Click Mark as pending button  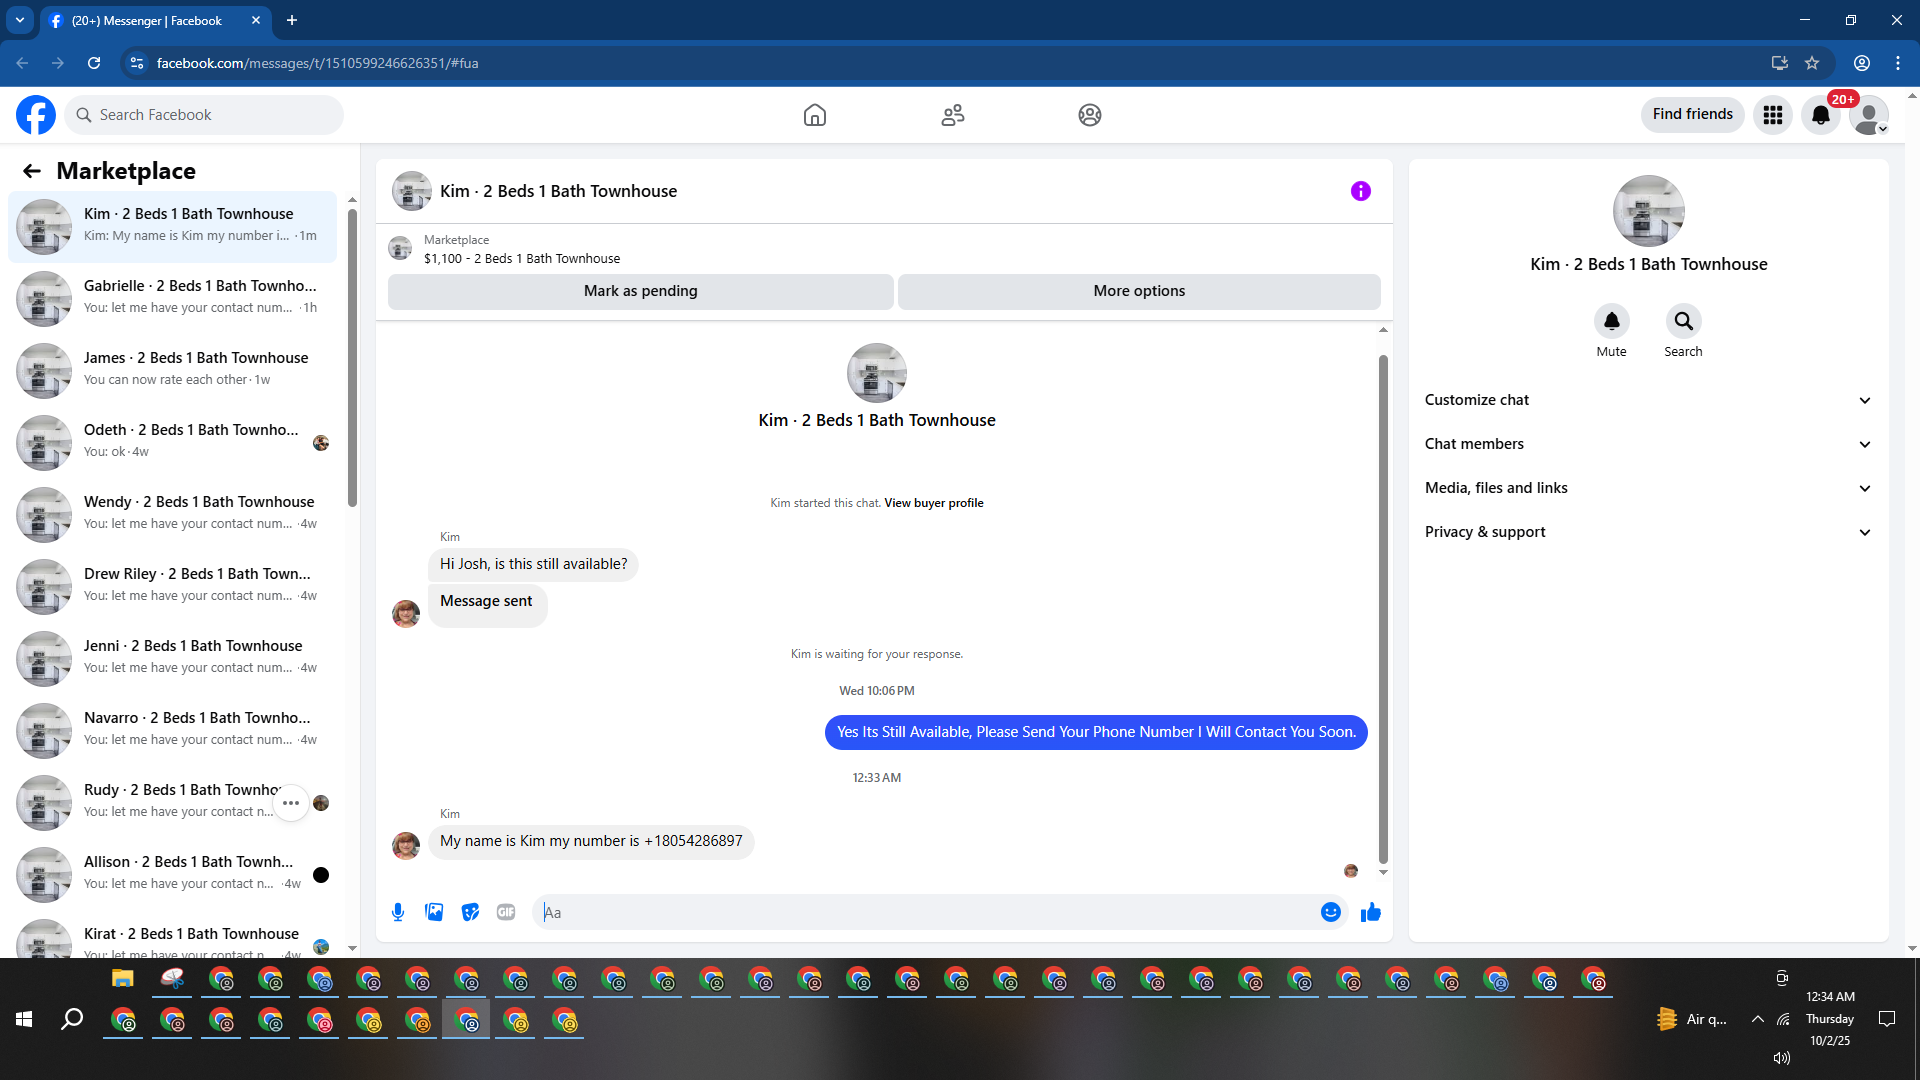(640, 291)
